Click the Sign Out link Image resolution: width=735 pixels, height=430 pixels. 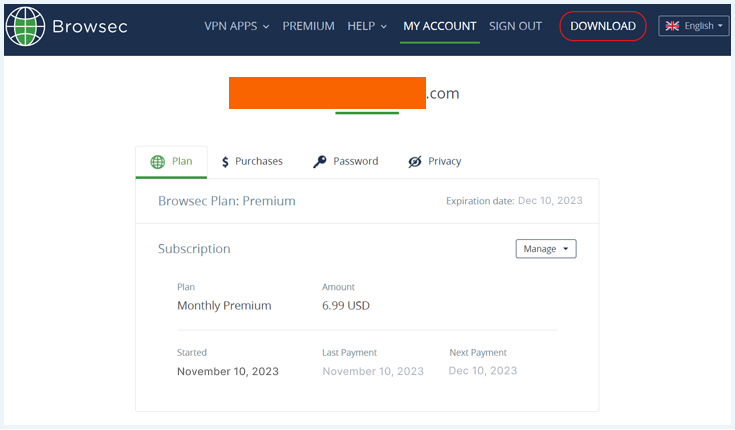pos(514,26)
